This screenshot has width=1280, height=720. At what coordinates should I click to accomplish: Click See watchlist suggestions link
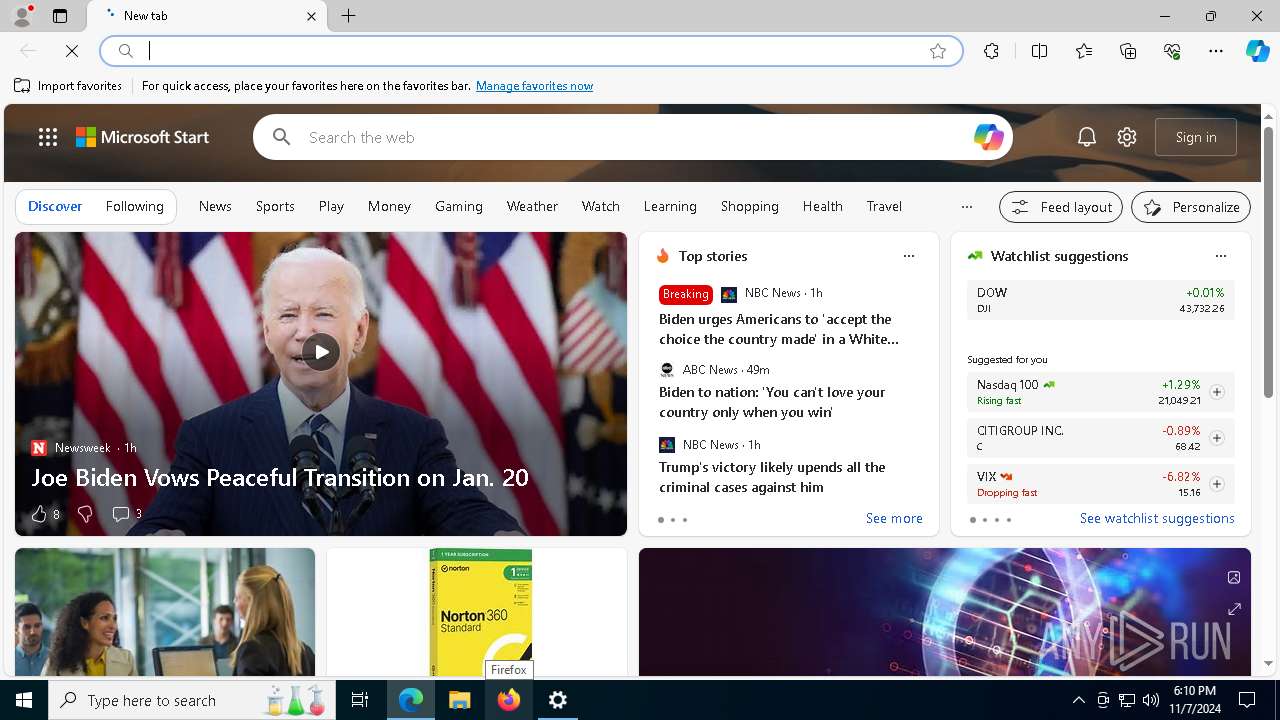click(1157, 518)
